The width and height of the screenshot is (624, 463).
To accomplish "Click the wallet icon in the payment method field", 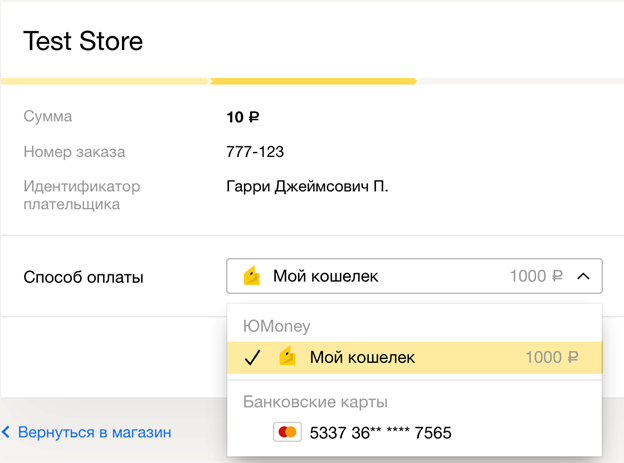I will pos(252,276).
